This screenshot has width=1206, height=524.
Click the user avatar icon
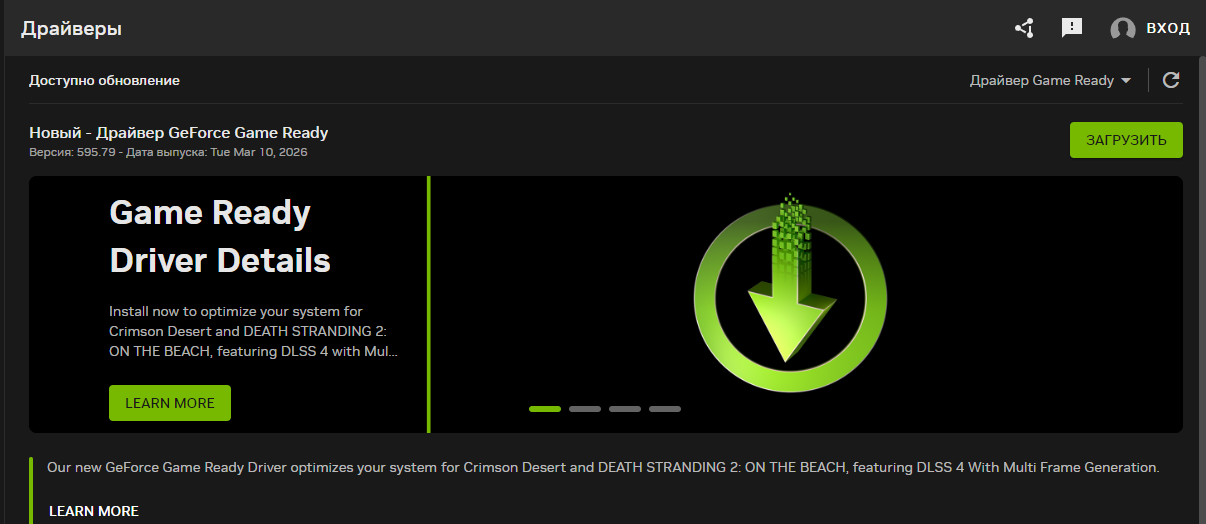1123,29
